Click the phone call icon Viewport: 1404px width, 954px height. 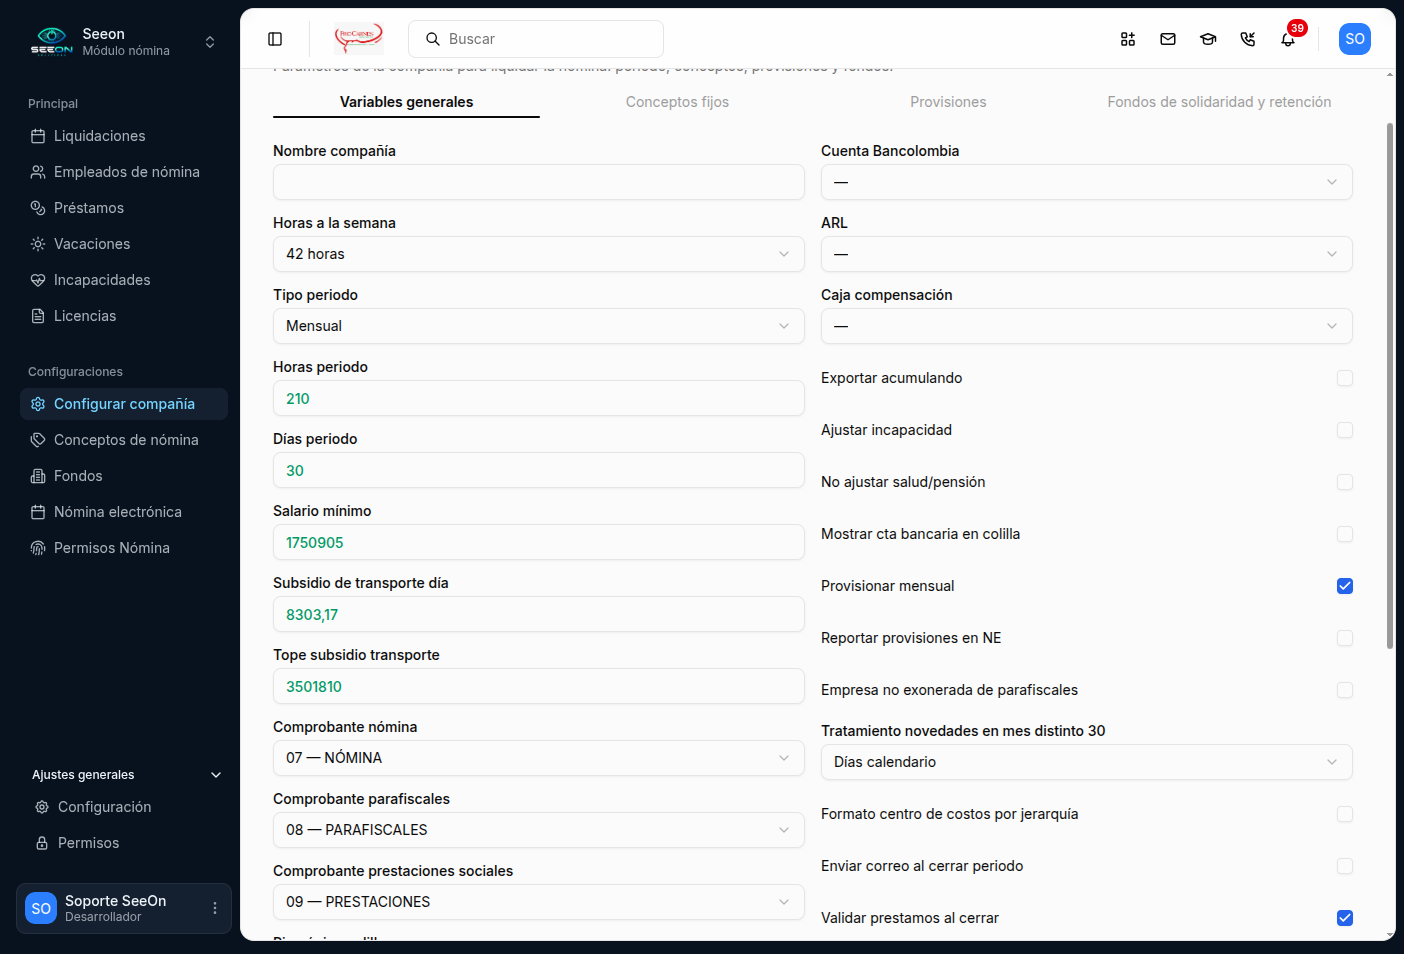click(1248, 39)
